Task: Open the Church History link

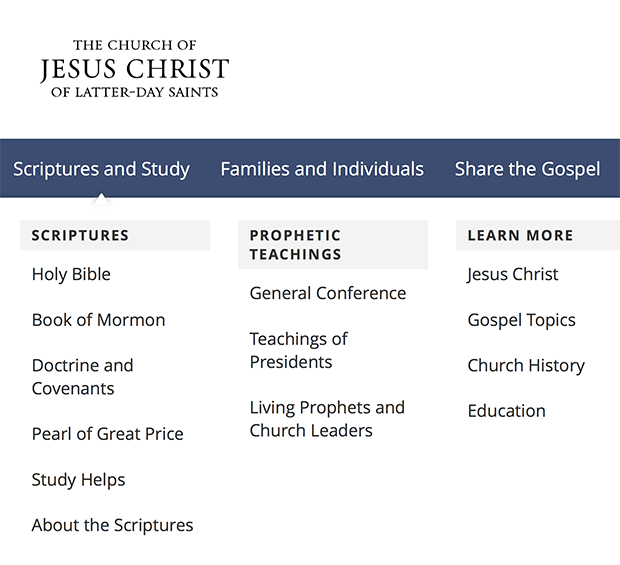Action: pyautogui.click(x=526, y=365)
